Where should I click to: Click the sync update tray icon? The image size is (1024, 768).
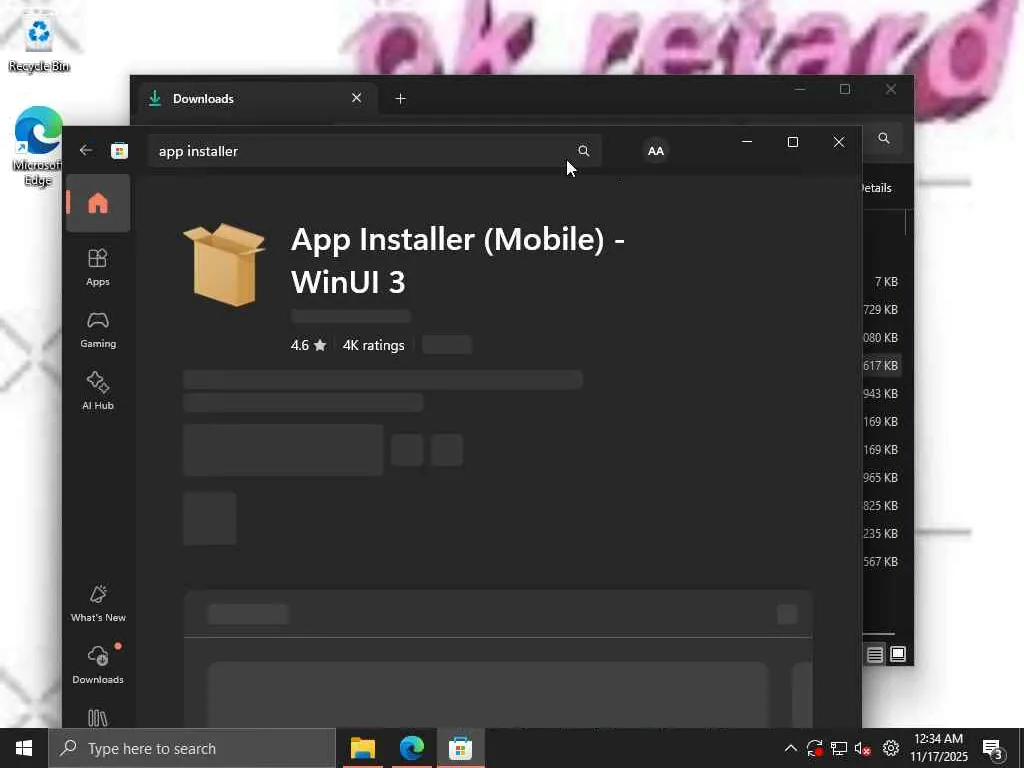tap(814, 748)
